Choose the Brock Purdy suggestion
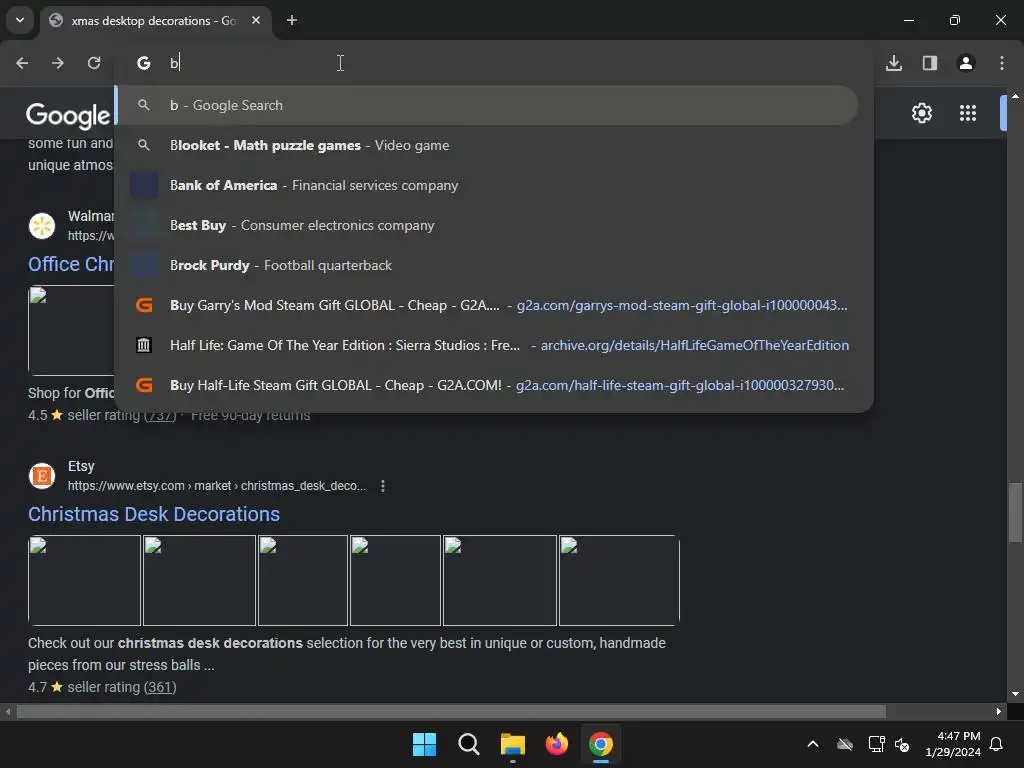The height and width of the screenshot is (768, 1024). pos(486,265)
